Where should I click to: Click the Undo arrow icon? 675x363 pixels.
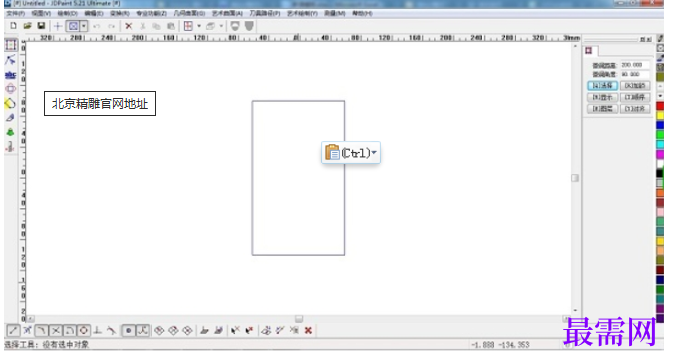click(x=97, y=26)
